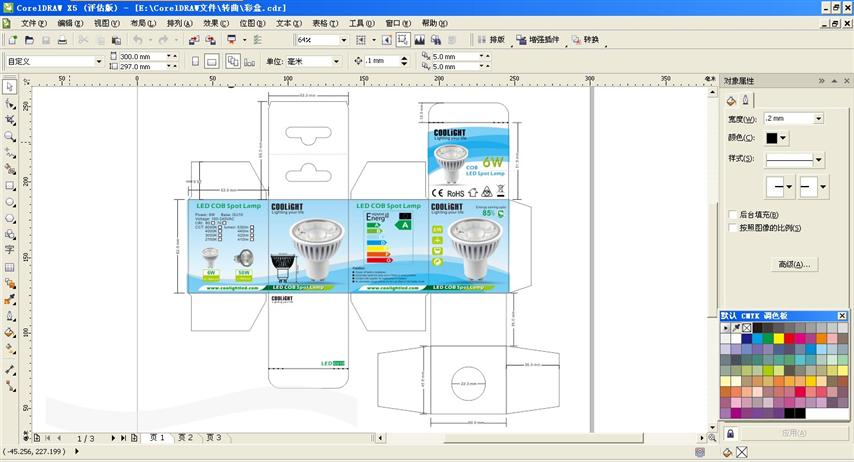854x462 pixels.
Task: Open the zoom level 64% dropdown
Action: [344, 40]
